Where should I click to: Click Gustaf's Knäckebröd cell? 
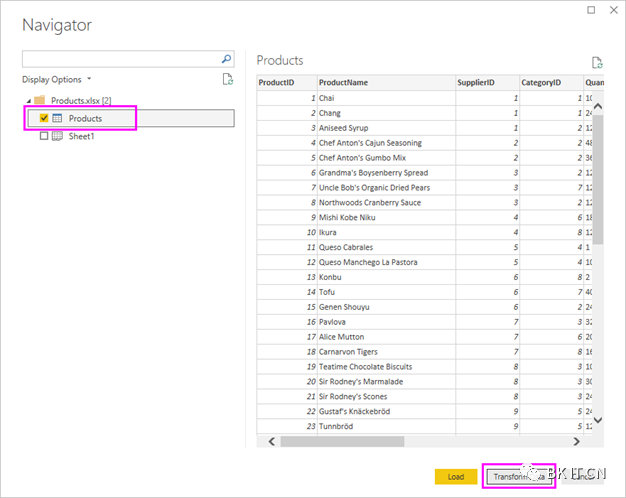386,411
